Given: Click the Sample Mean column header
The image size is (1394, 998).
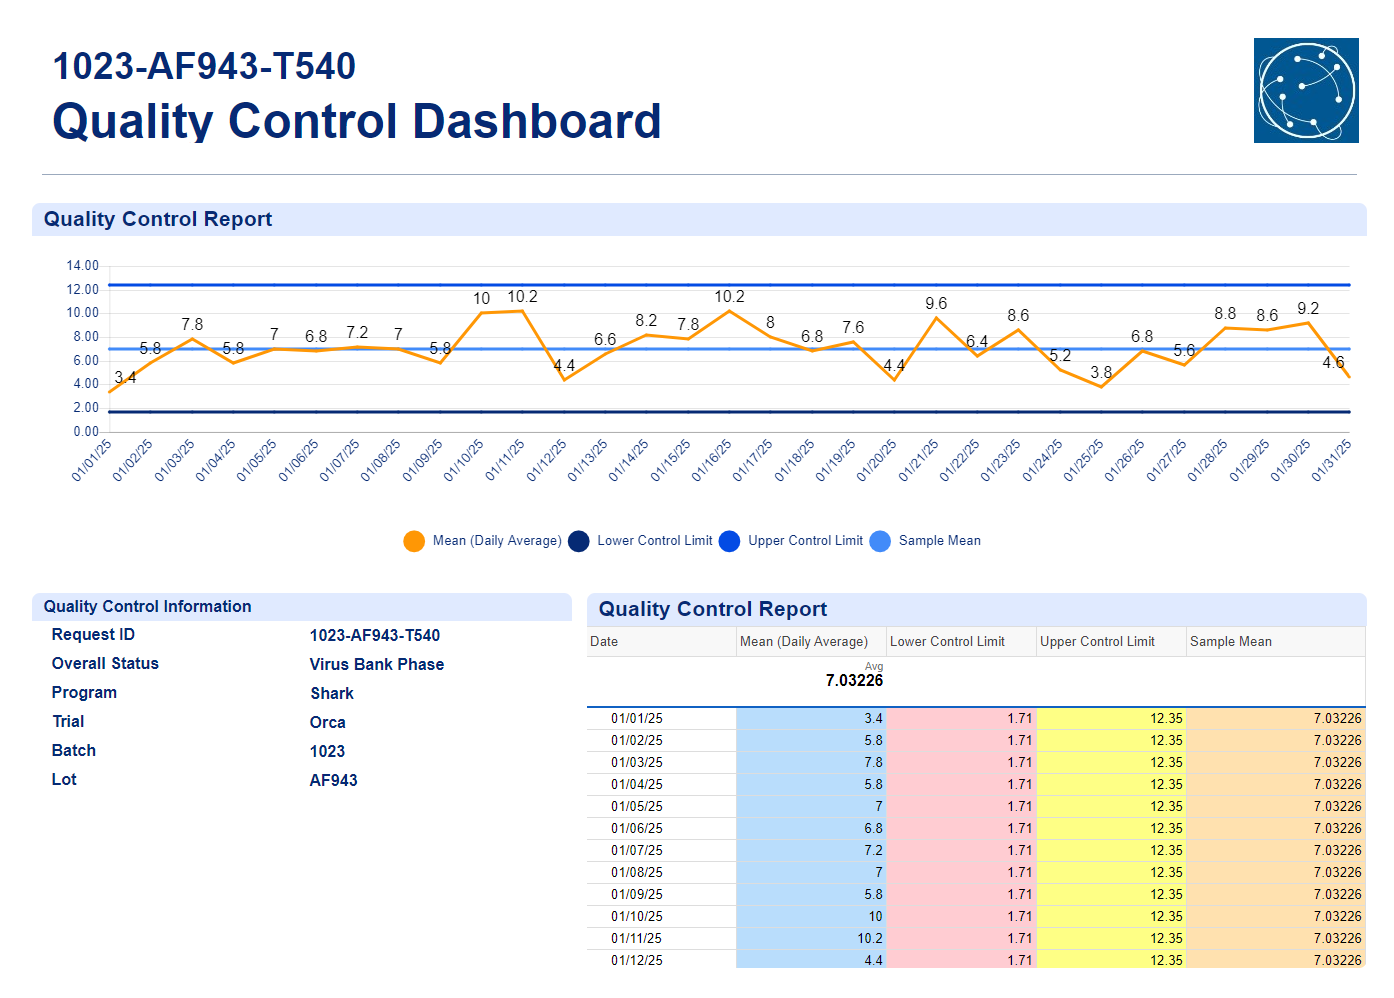Looking at the screenshot, I should 1231,642.
